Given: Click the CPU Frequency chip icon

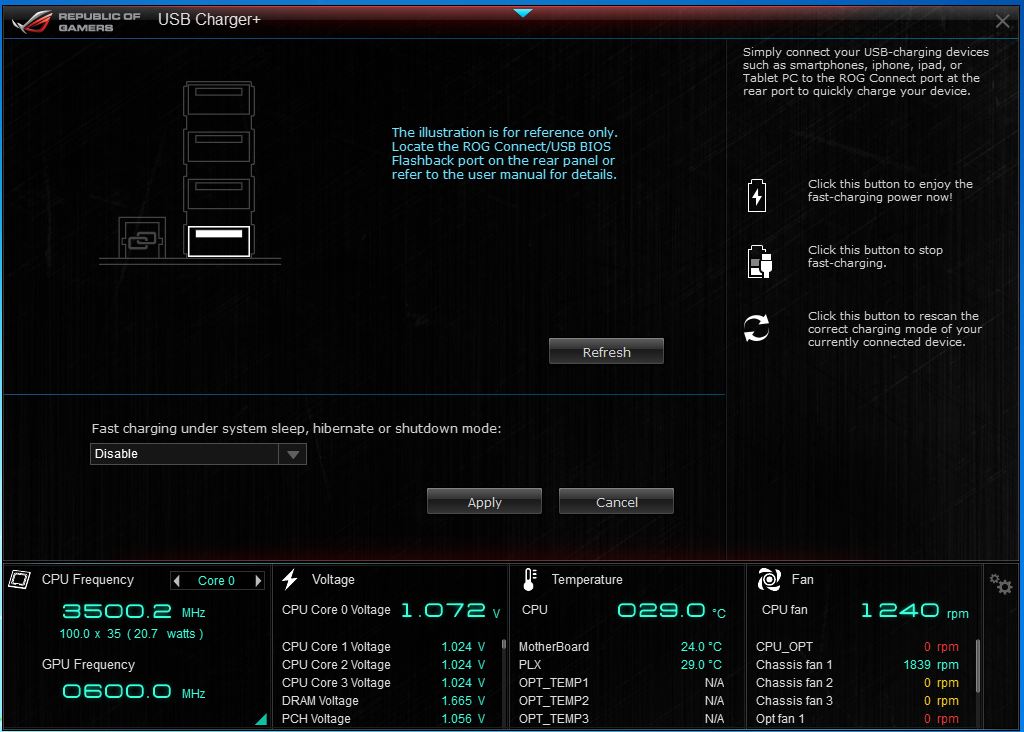Looking at the screenshot, I should (20, 579).
